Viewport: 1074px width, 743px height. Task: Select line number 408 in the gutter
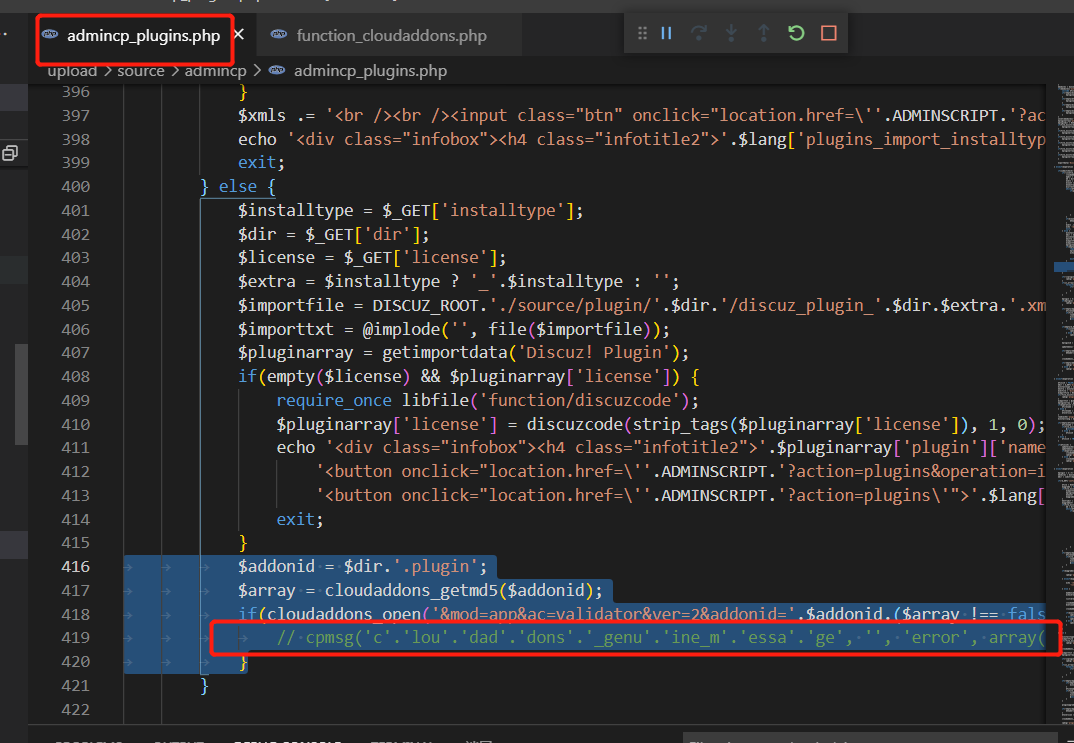(x=75, y=377)
